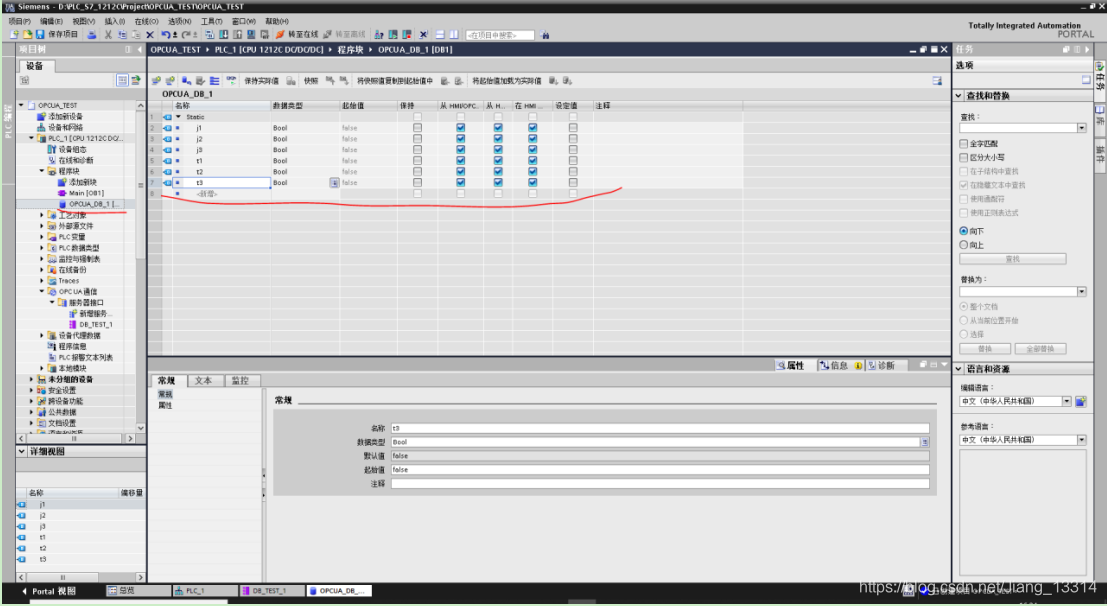Select the 向上 radio button
Image resolution: width=1107 pixels, height=606 pixels.
point(964,244)
